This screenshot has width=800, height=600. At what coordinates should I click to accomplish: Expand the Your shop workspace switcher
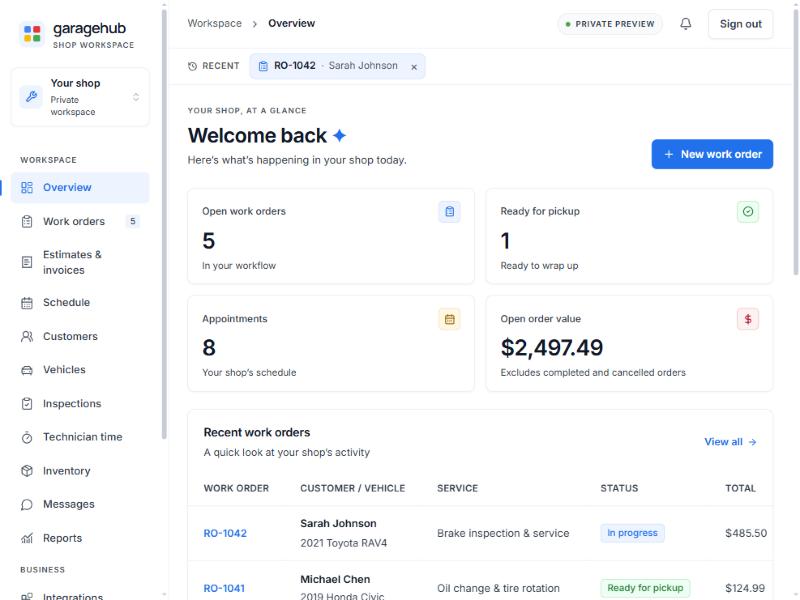click(x=80, y=97)
